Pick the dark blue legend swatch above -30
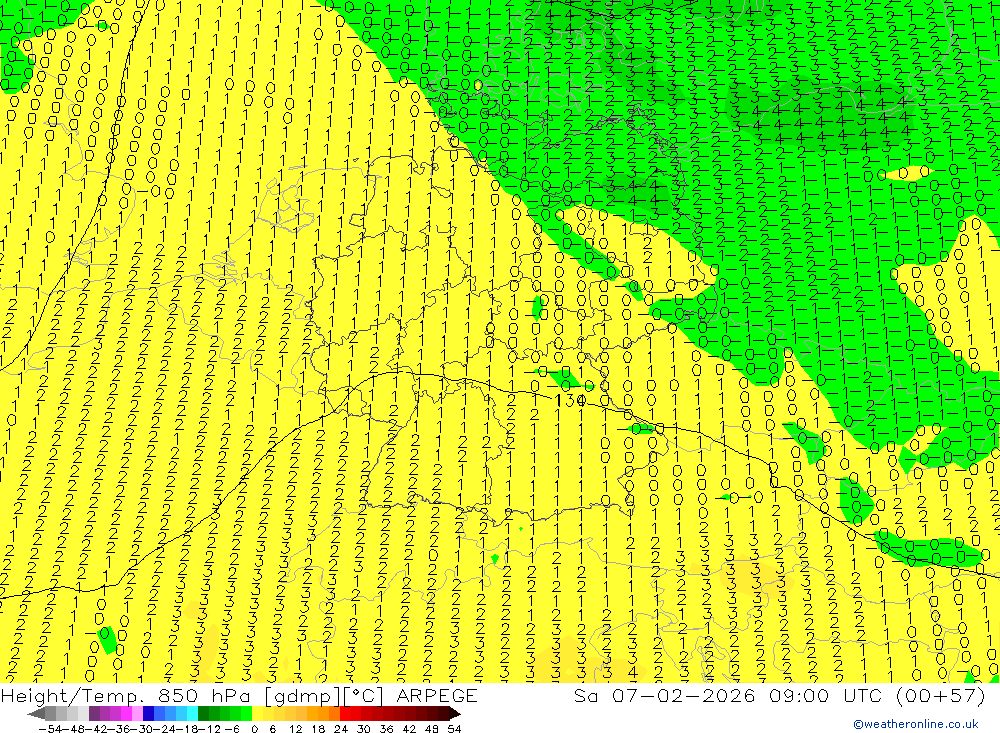1000x733 pixels. click(x=148, y=714)
